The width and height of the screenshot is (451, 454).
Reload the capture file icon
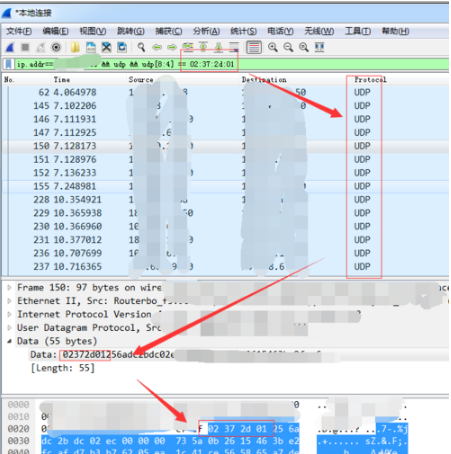[122, 47]
